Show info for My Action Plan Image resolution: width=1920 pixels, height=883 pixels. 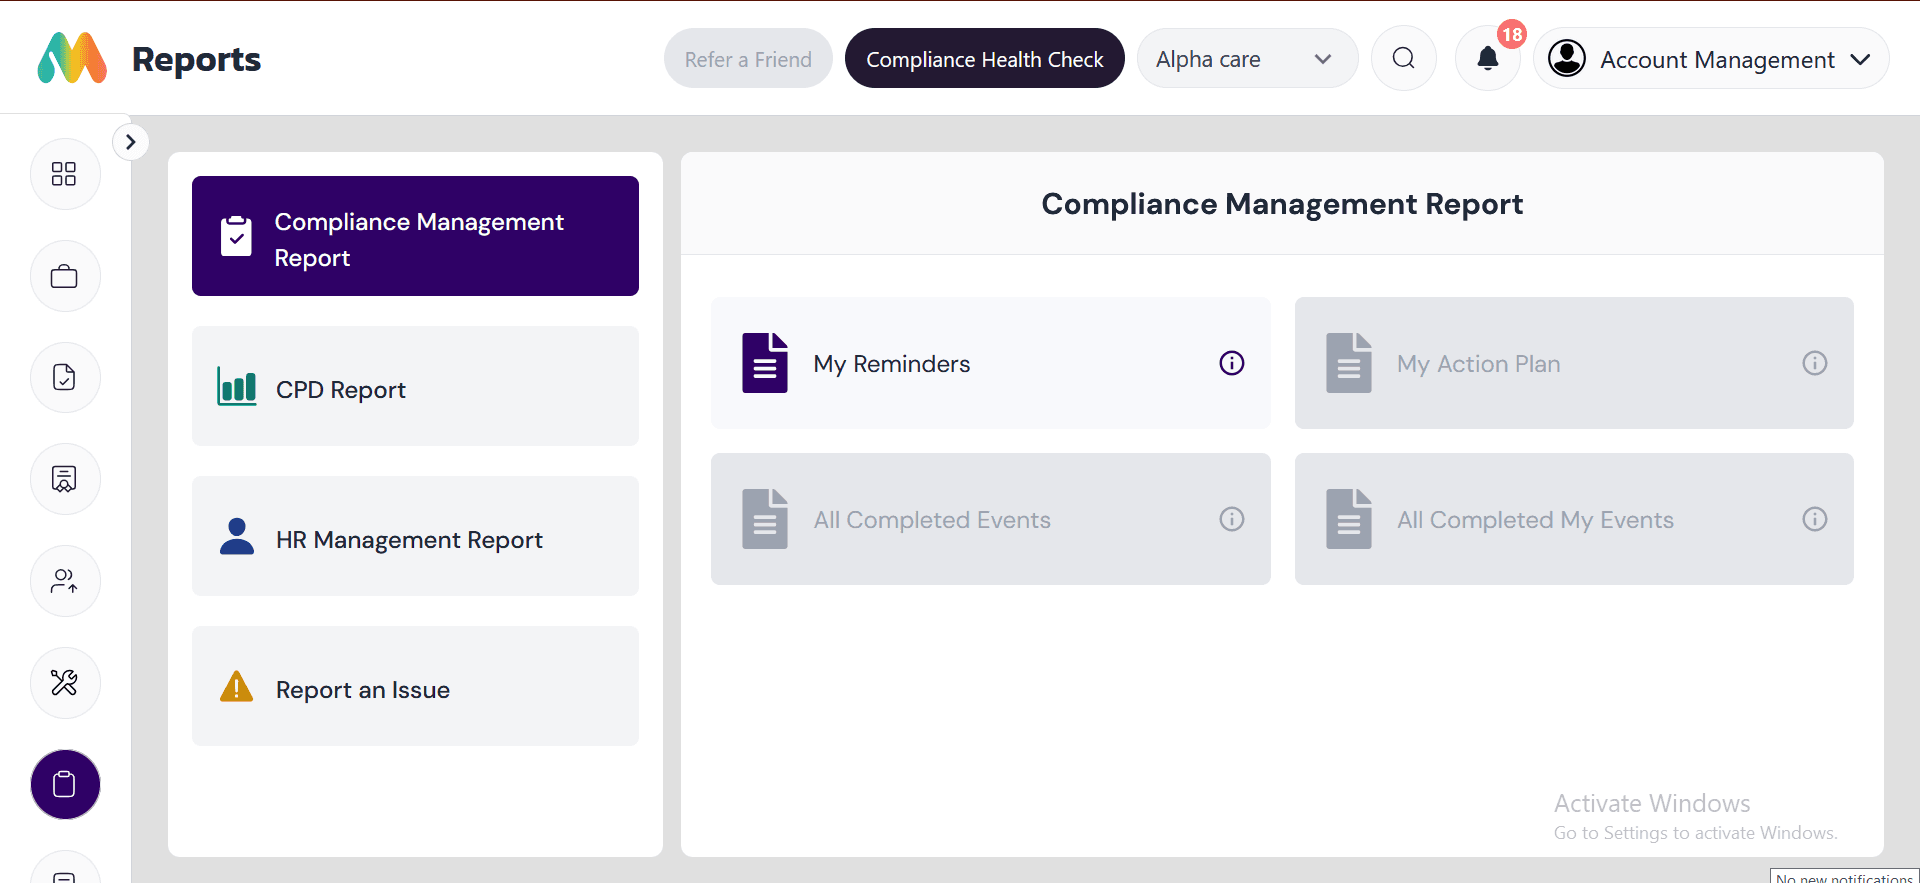pos(1814,363)
